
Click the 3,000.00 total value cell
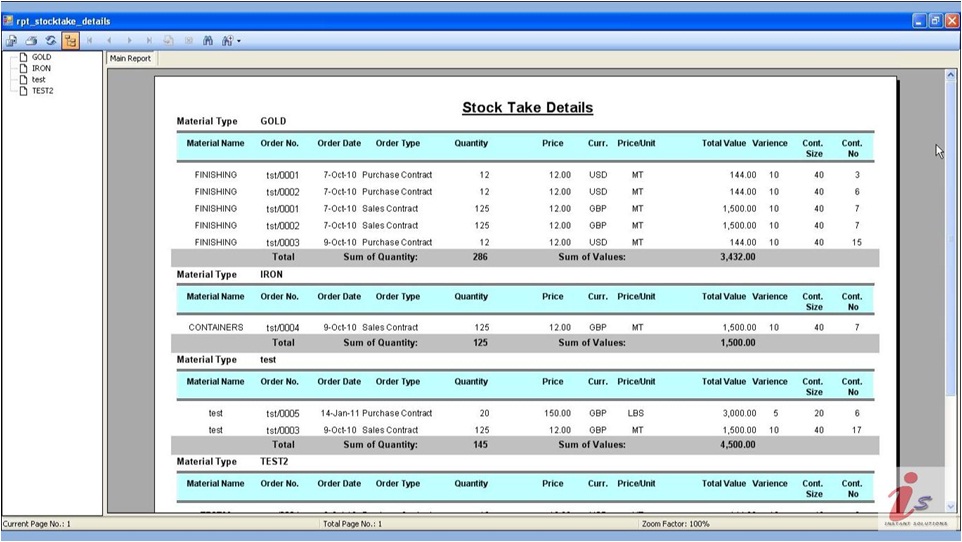point(739,413)
